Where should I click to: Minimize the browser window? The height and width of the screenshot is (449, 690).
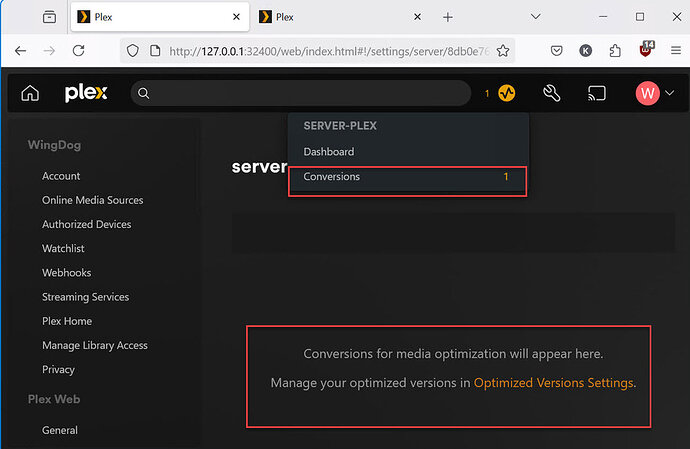coord(603,17)
